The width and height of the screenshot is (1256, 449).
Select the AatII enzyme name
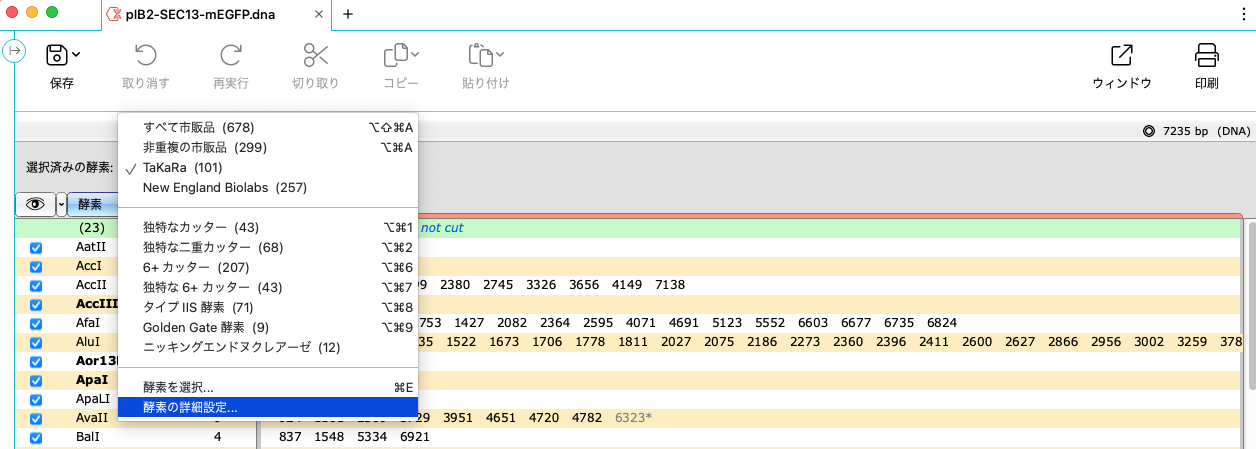[x=91, y=247]
